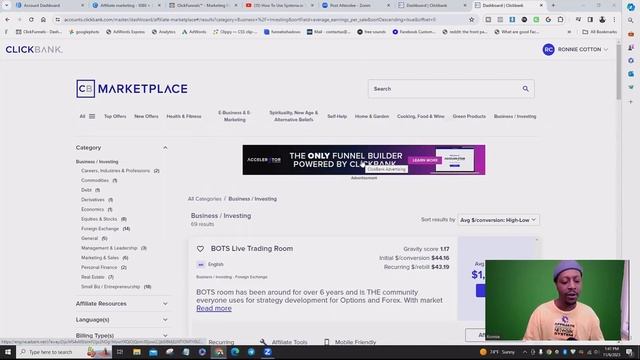Open a new browser tab with plus
Viewport: 640px width, 360px height.
coord(553,5)
